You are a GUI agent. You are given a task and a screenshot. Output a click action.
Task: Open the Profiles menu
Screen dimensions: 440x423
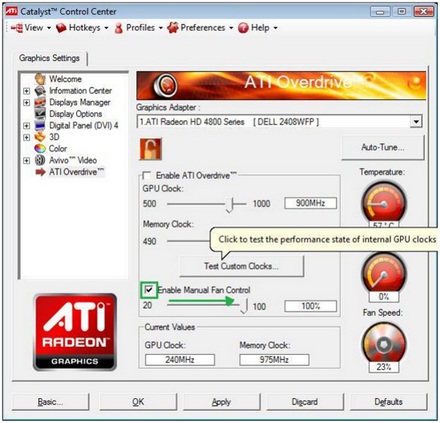[x=139, y=28]
